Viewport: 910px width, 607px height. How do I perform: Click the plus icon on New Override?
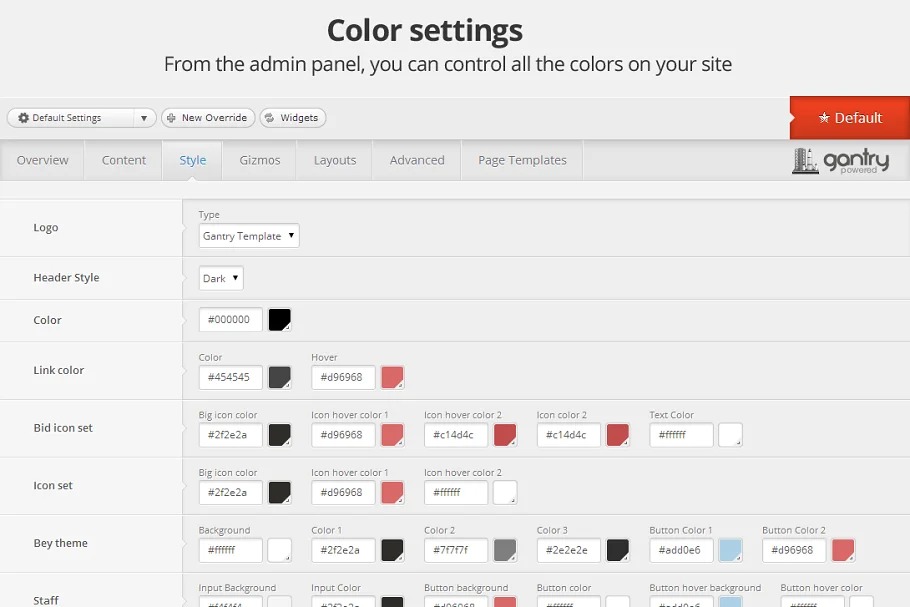tap(172, 118)
